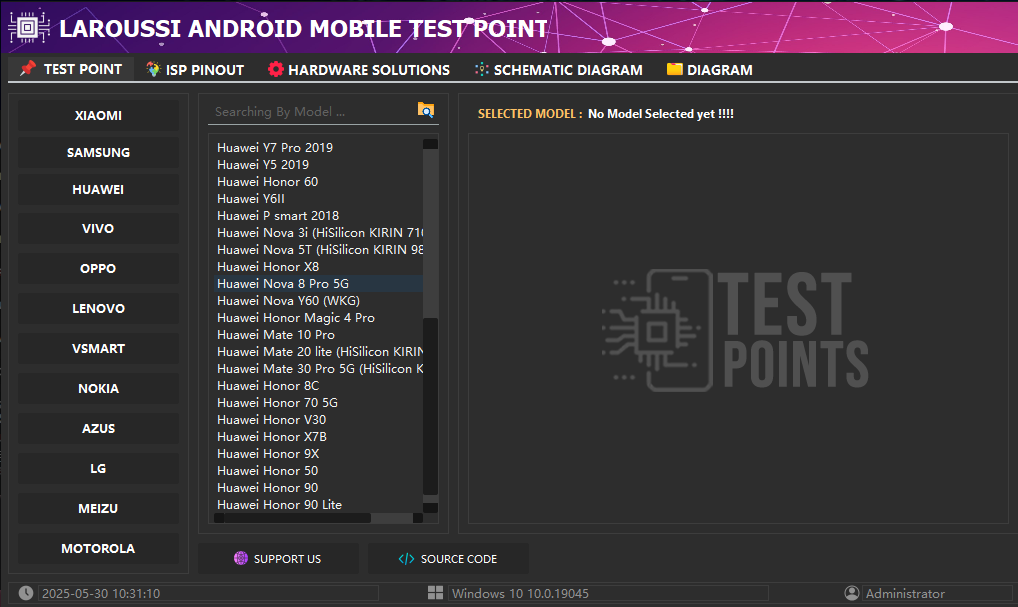1018x607 pixels.
Task: Click the Administrator user icon
Action: coord(852,593)
